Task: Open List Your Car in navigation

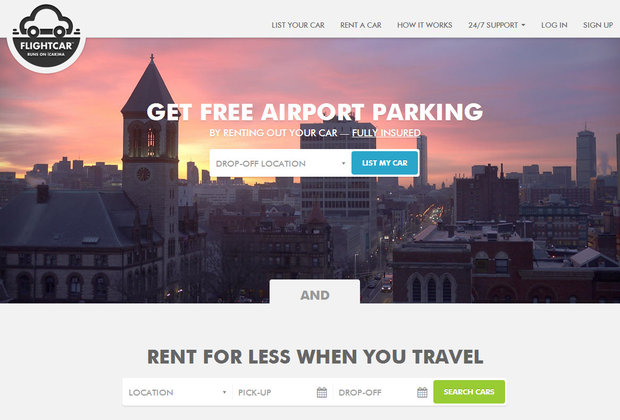Action: coord(298,25)
